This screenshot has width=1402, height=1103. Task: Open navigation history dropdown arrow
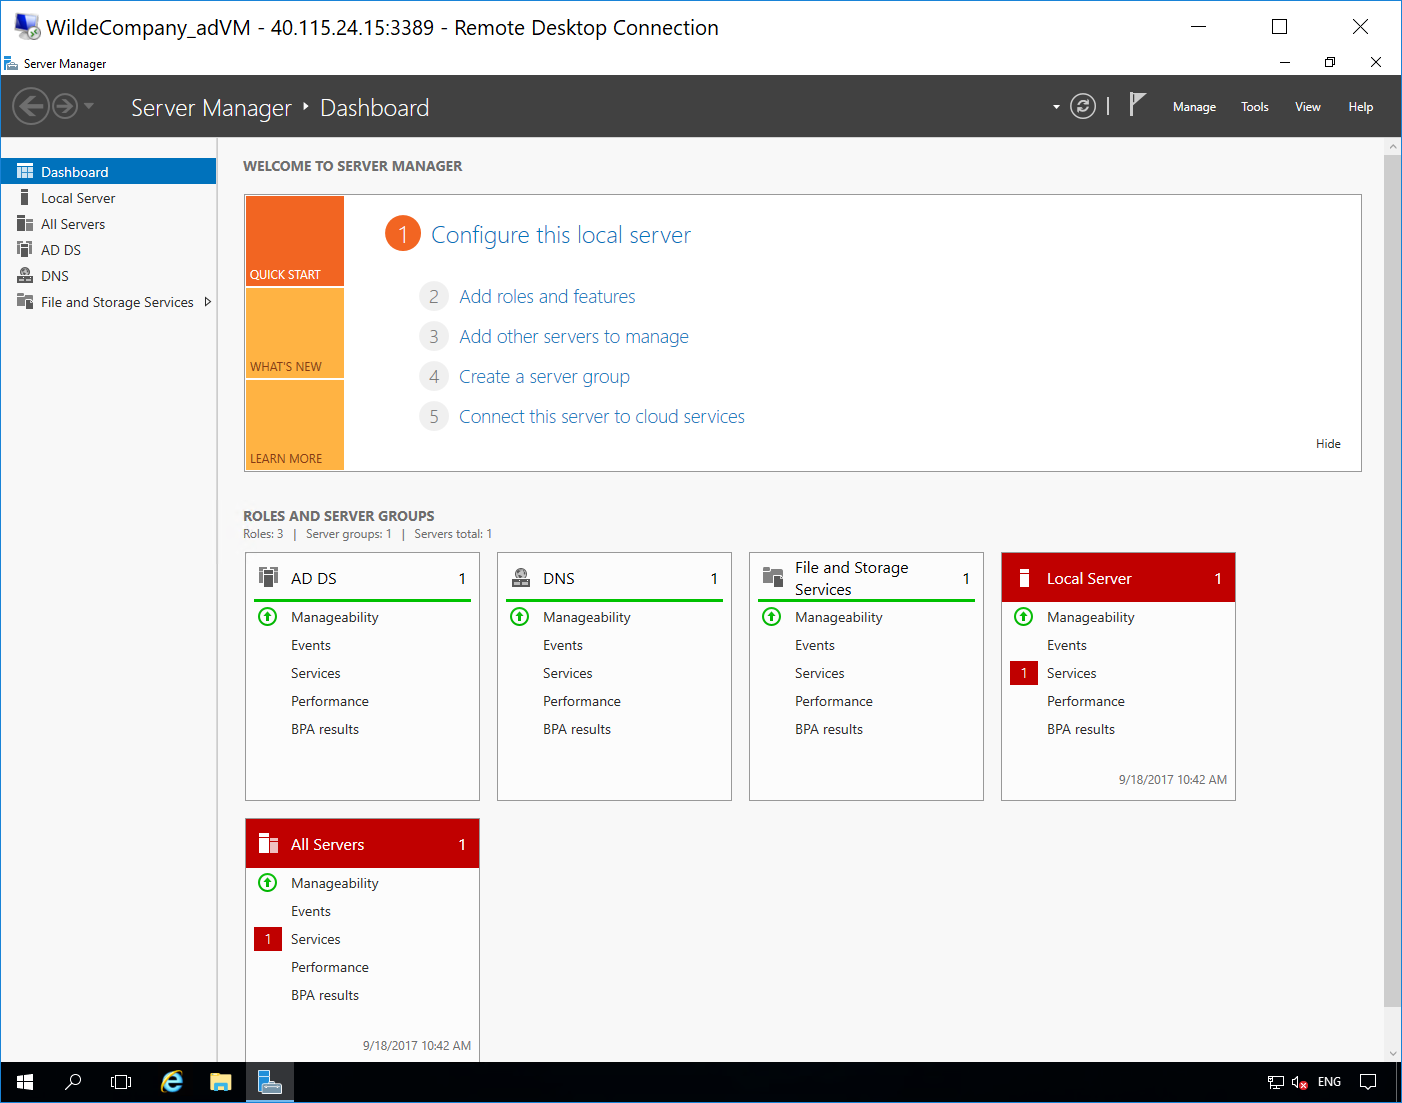pyautogui.click(x=89, y=105)
